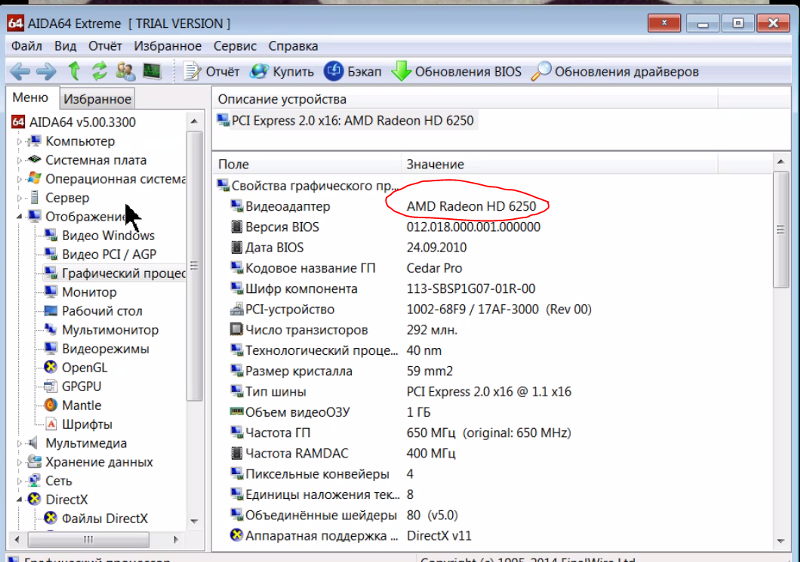Screen dimensions: 800x562
Task: Open Обновления драйверов in toolbar
Action: click(x=615, y=71)
